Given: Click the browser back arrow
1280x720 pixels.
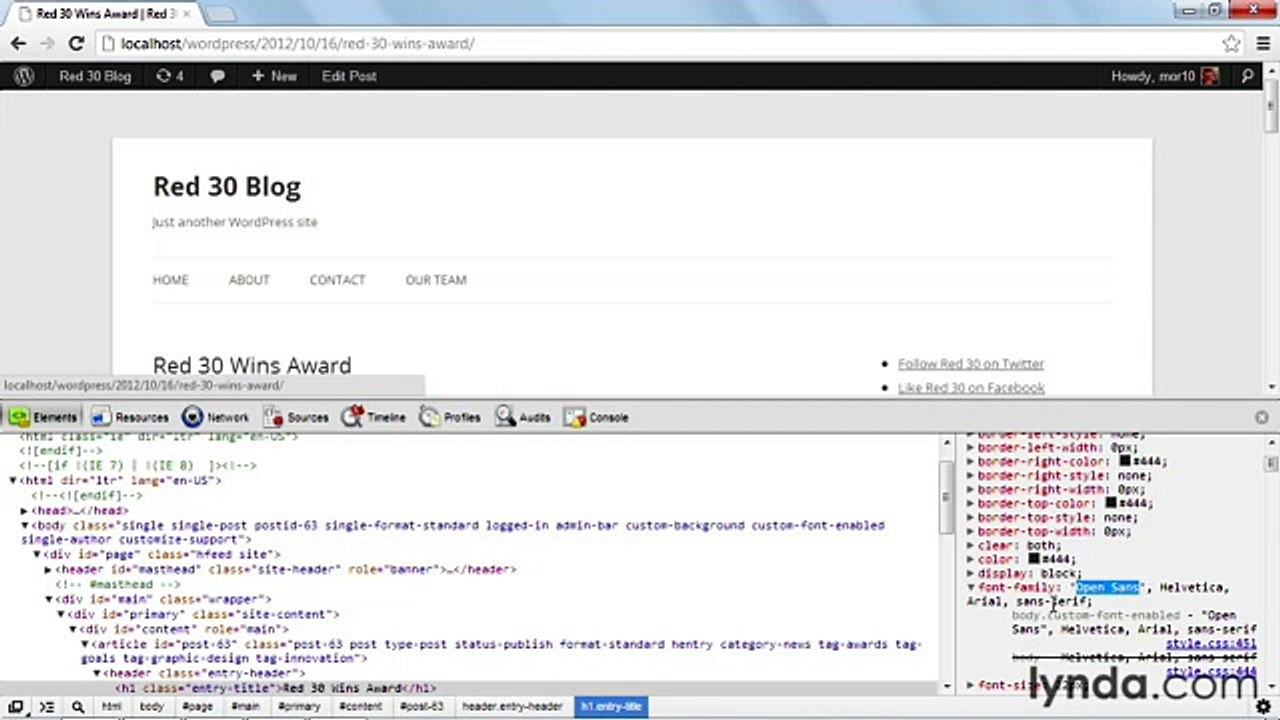Looking at the screenshot, I should [18, 44].
